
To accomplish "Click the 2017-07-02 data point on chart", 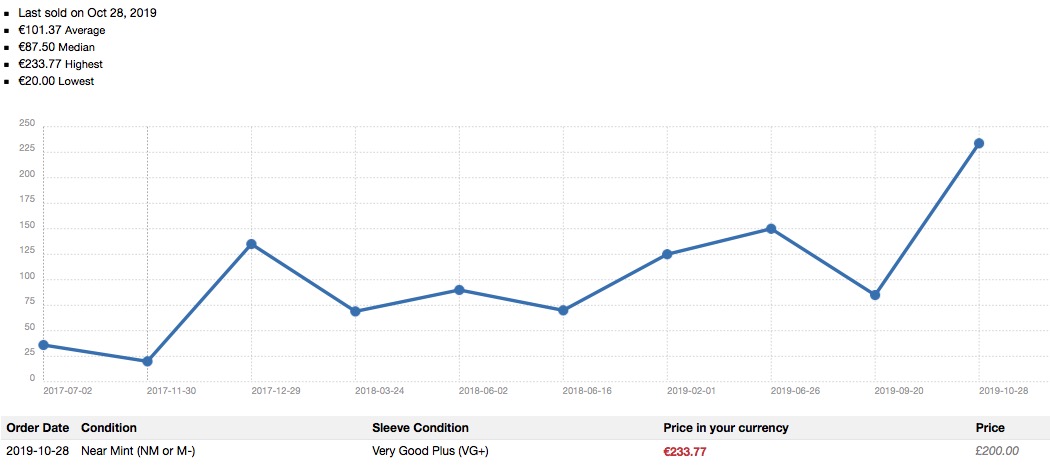I will point(43,345).
